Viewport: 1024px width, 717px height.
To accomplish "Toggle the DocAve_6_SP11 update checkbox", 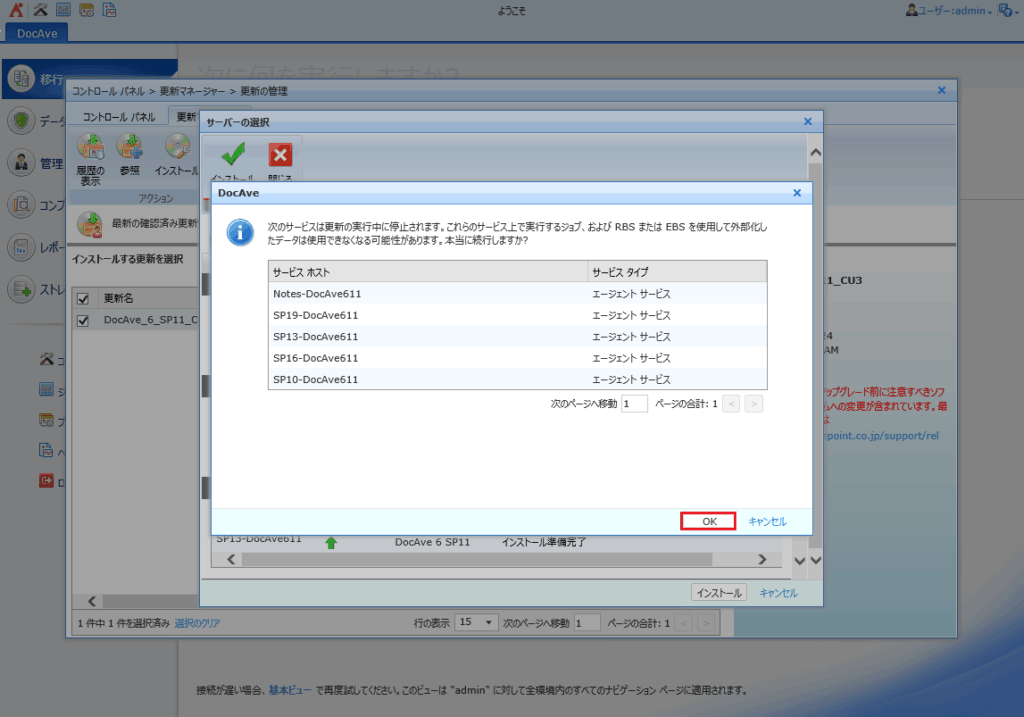I will [83, 321].
